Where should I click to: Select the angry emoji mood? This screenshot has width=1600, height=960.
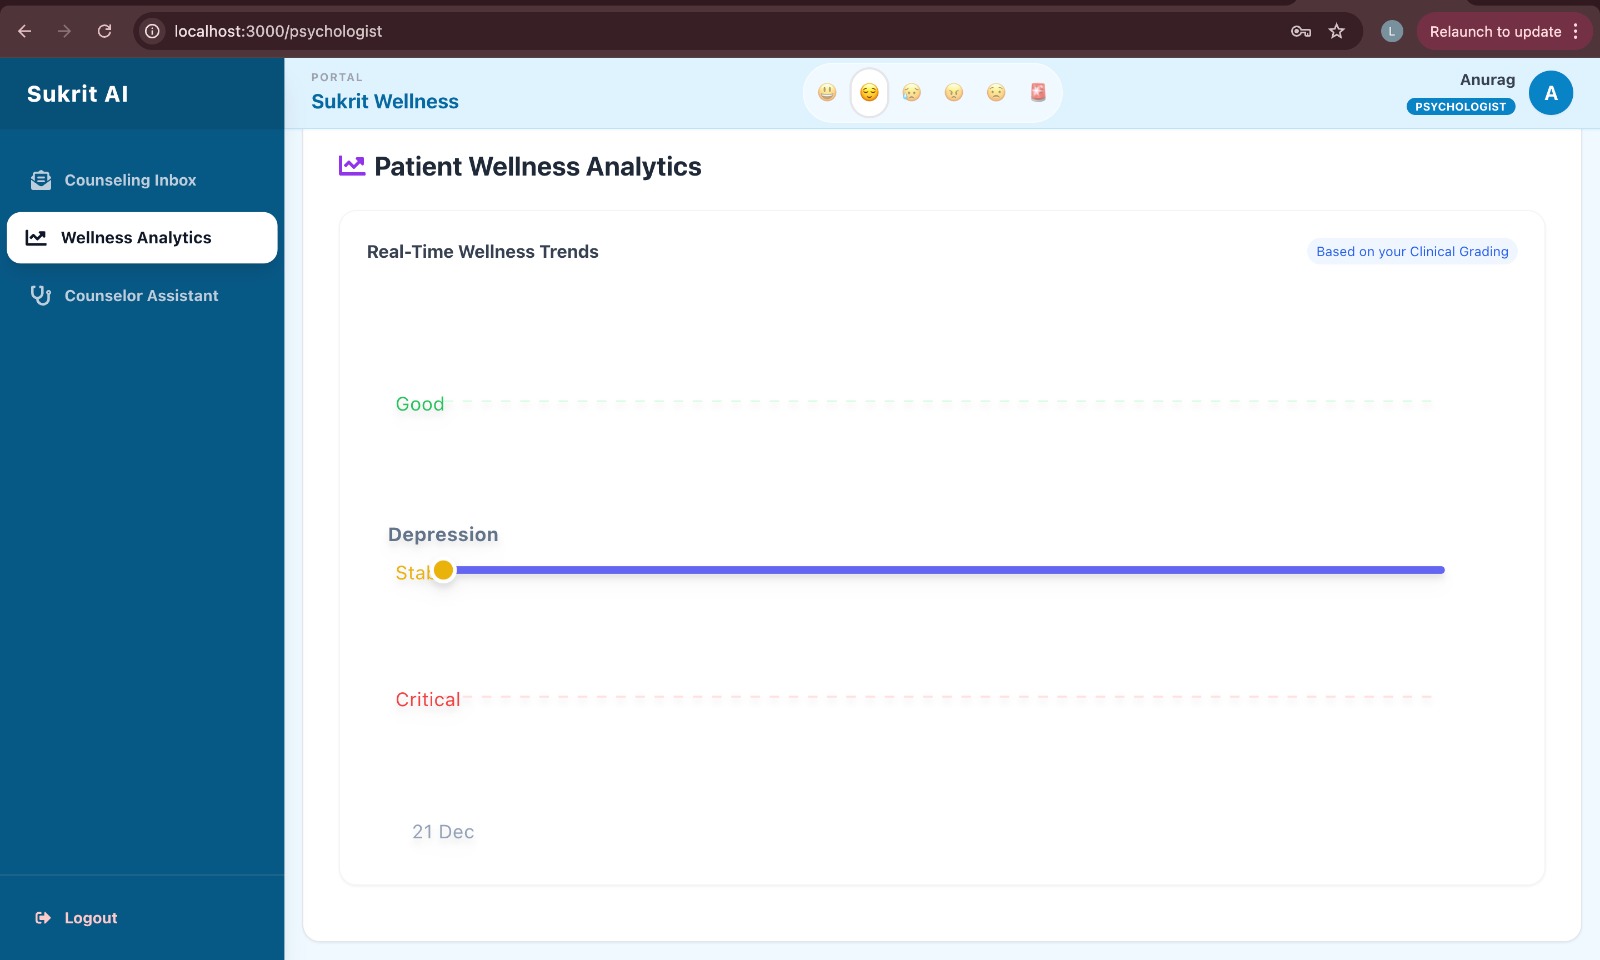(x=954, y=93)
